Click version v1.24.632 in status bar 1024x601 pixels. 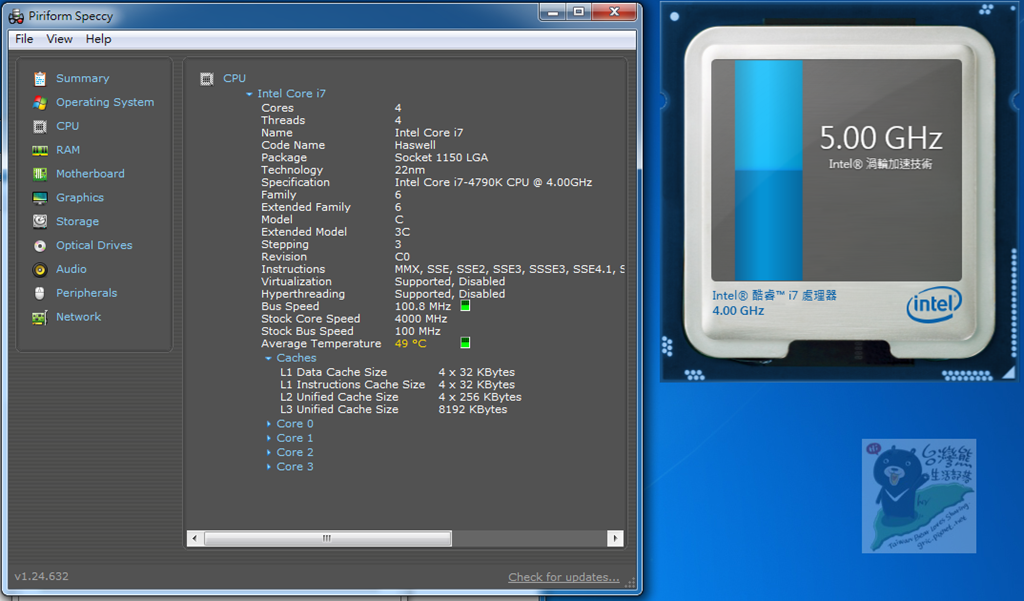pos(41,576)
